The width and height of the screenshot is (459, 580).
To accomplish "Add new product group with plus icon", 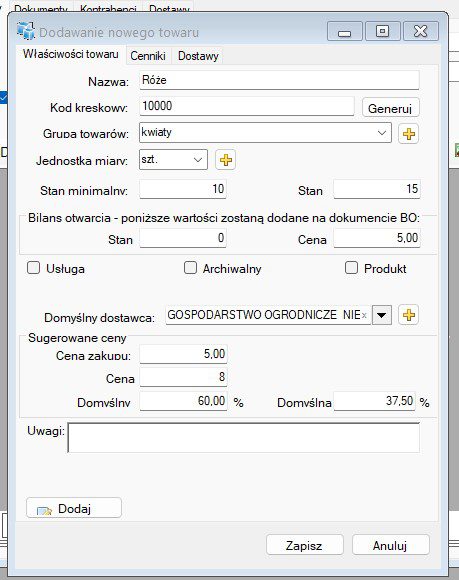I will click(x=408, y=134).
